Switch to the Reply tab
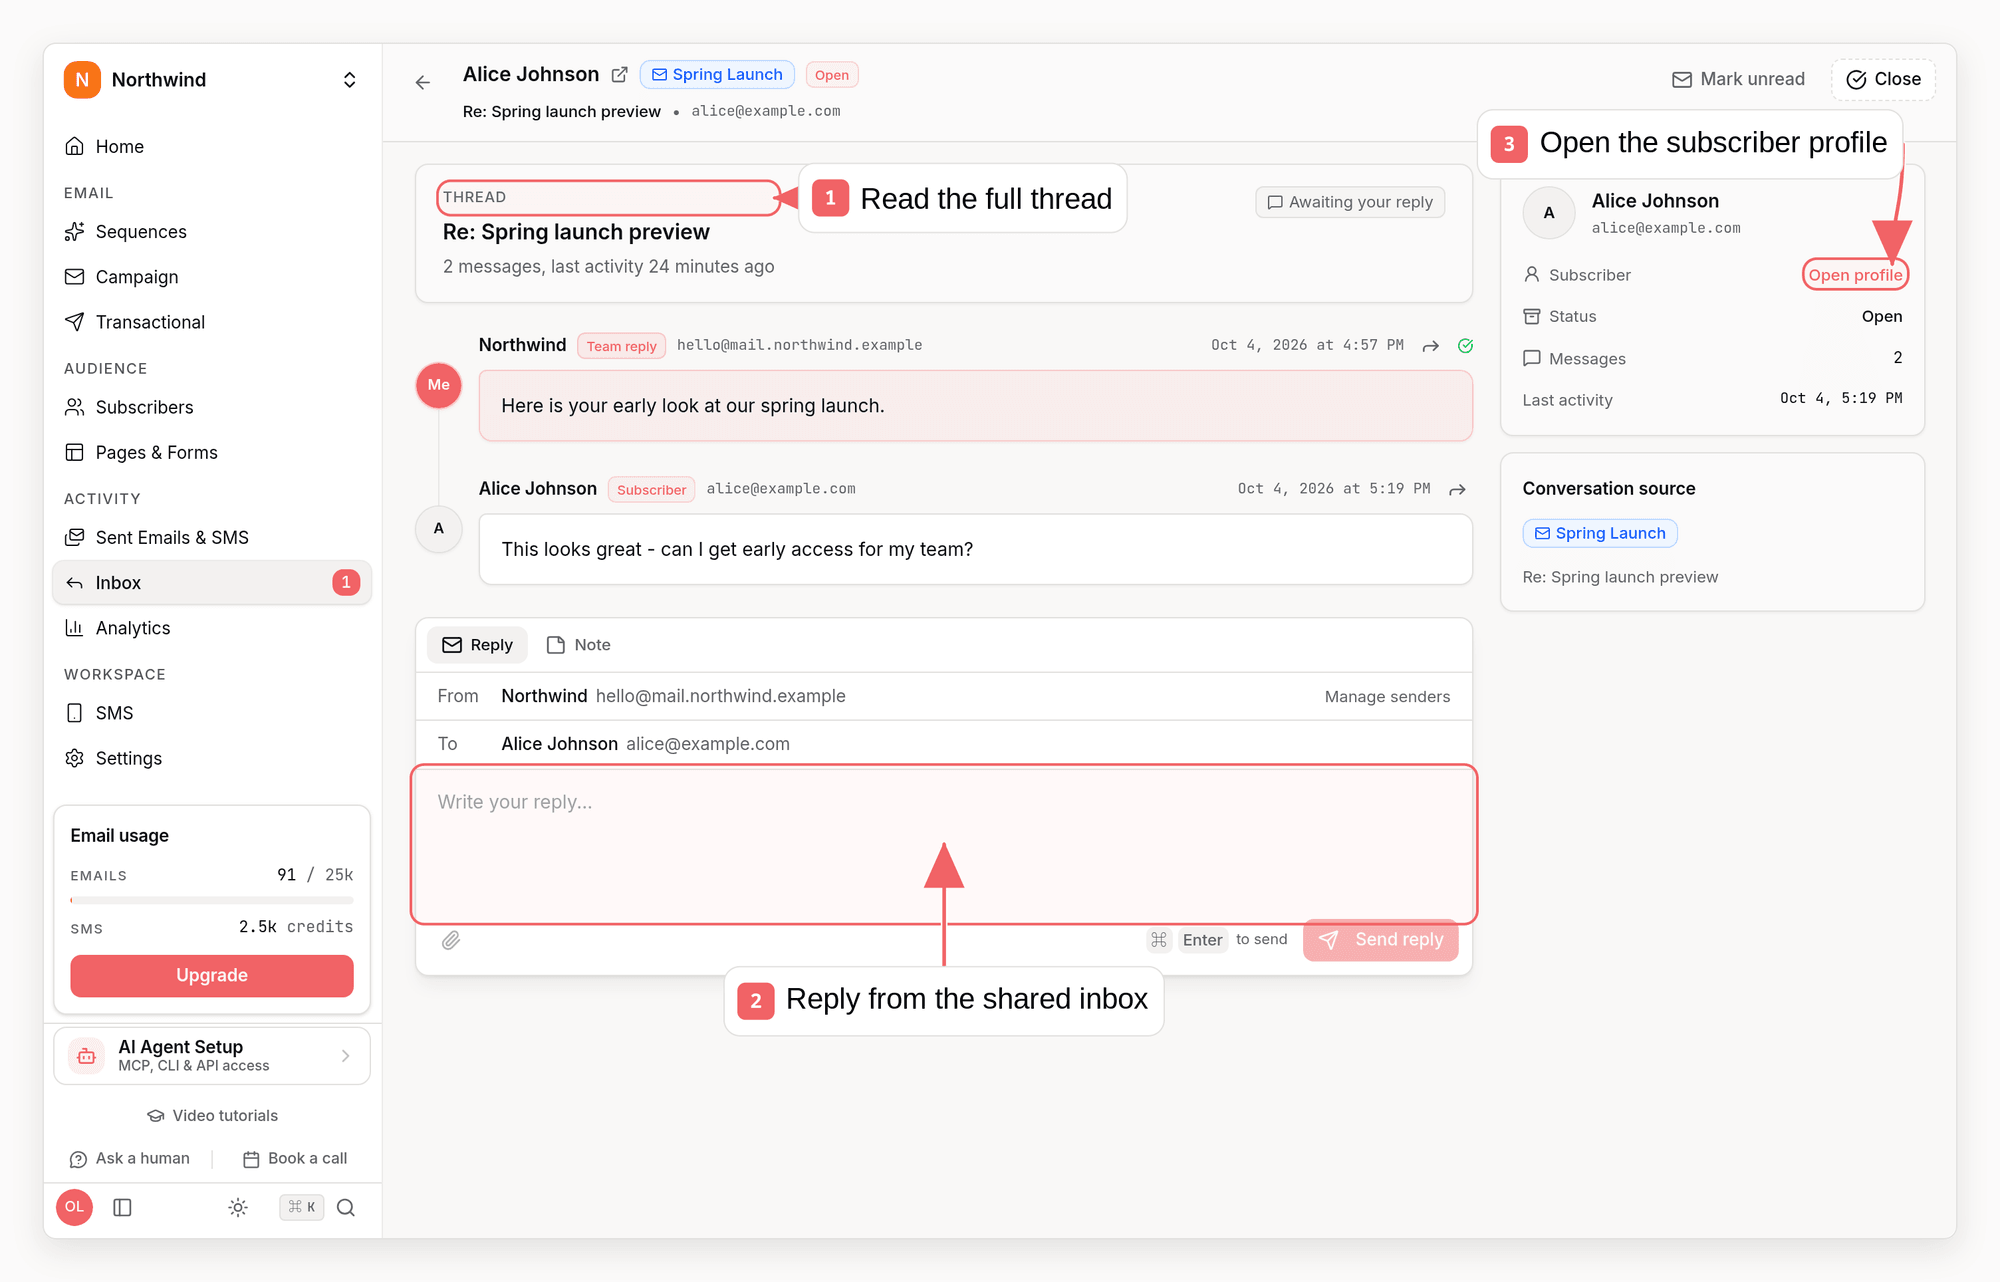The image size is (2000, 1282). (x=477, y=645)
